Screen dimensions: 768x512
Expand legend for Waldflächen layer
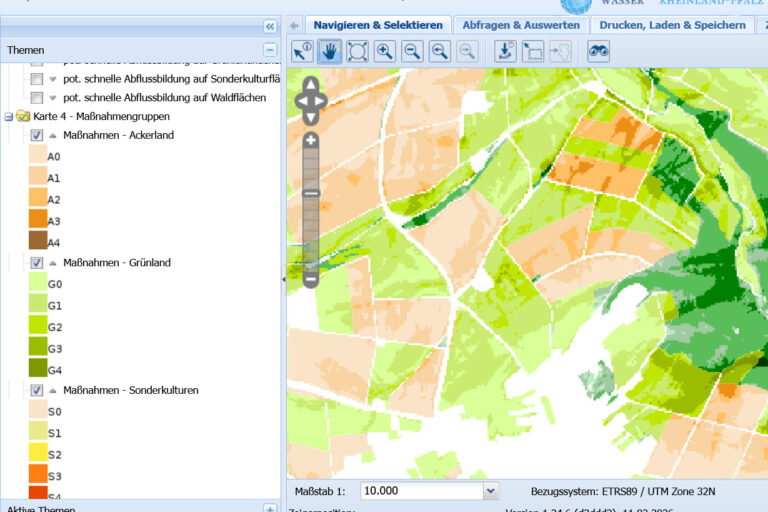click(x=53, y=98)
